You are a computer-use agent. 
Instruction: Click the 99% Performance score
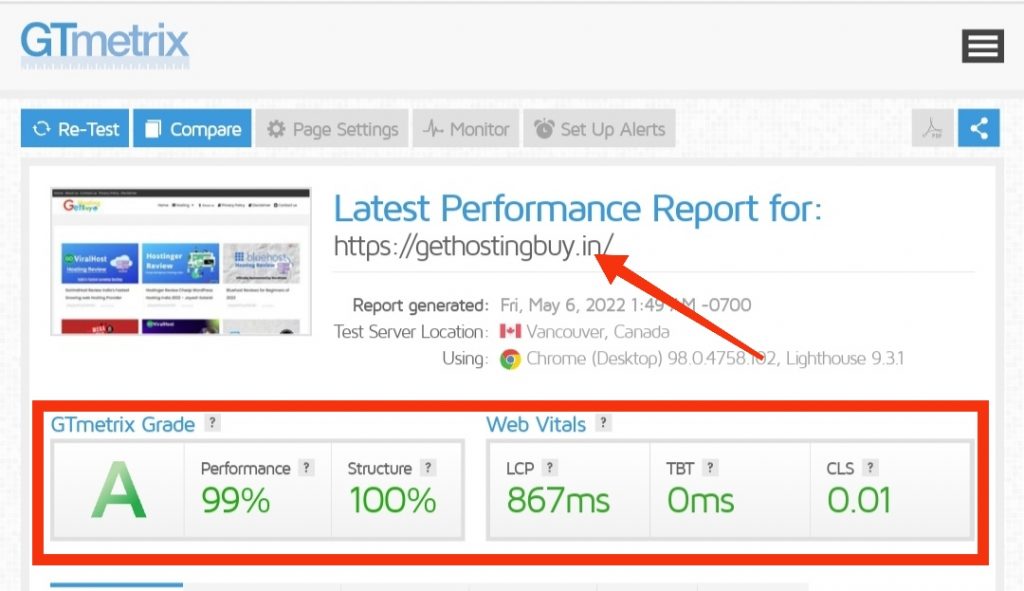click(x=236, y=501)
